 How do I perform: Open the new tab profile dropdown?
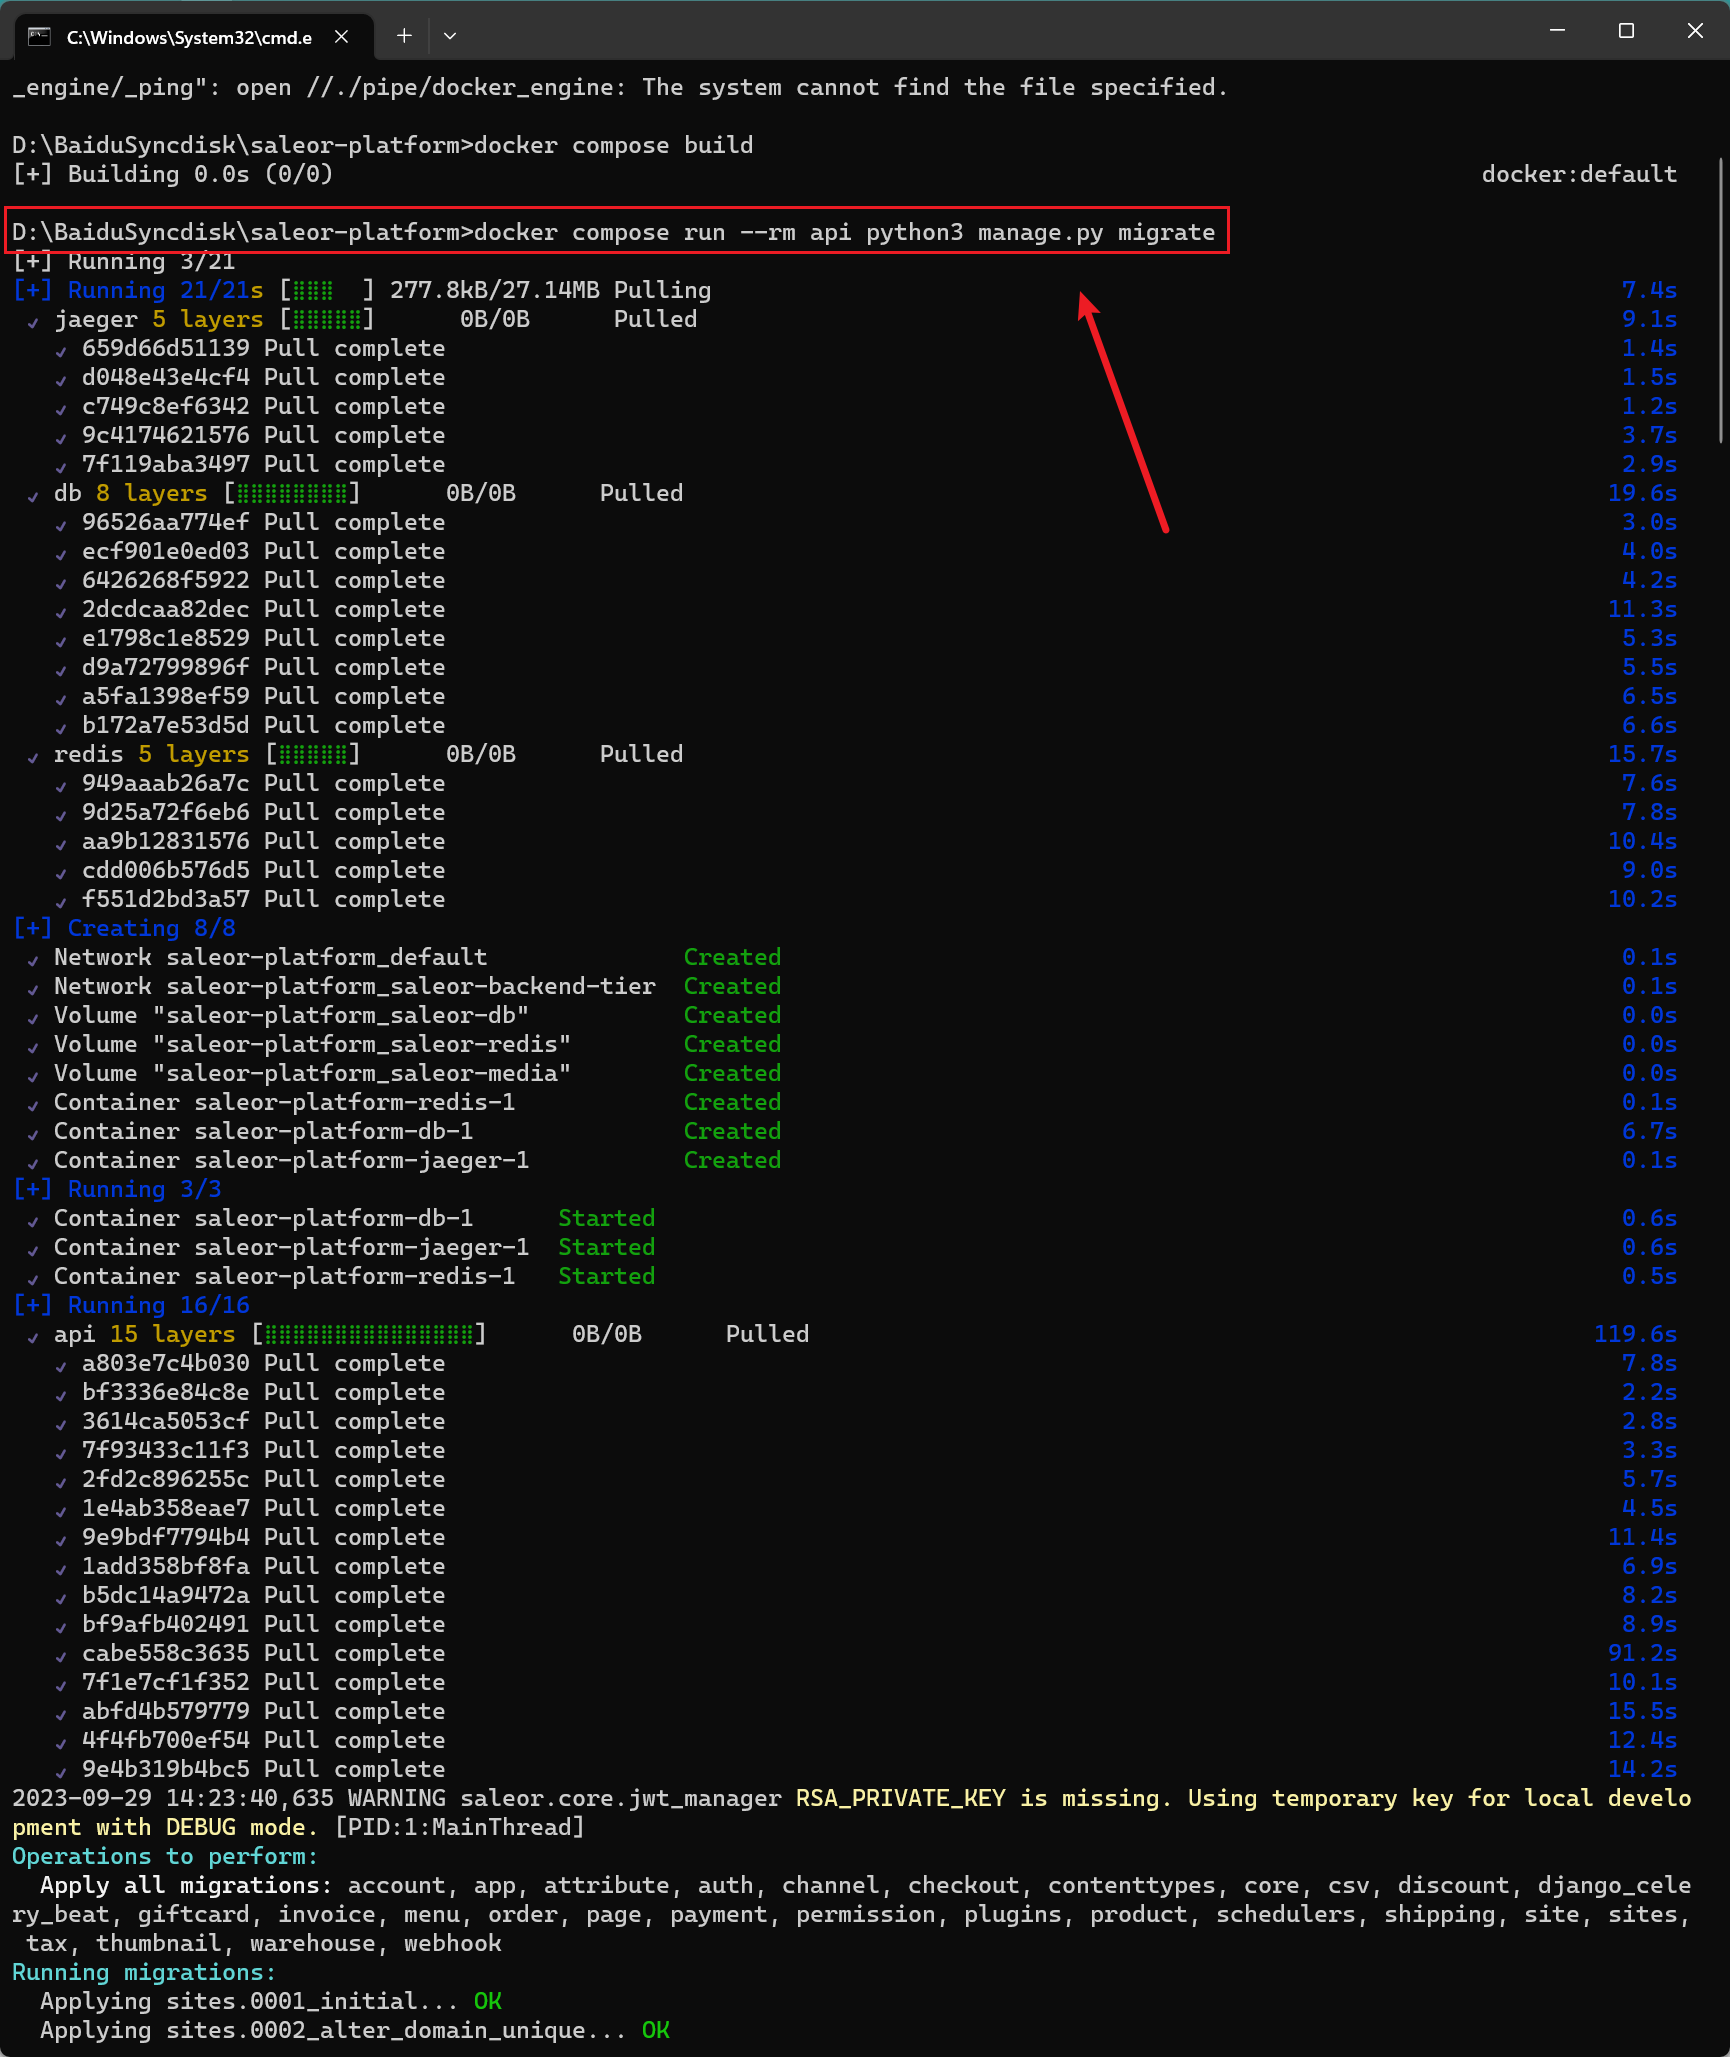pos(450,36)
